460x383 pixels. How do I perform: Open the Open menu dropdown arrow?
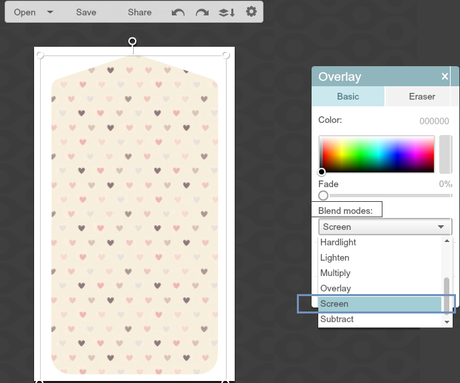point(50,12)
